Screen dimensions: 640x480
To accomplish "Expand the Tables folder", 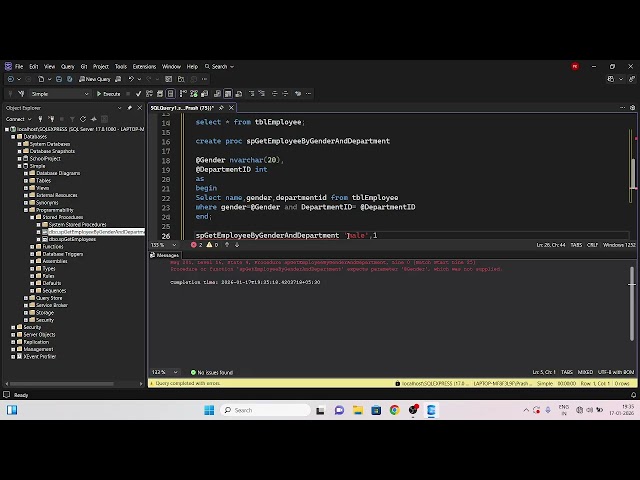I will pos(26,180).
